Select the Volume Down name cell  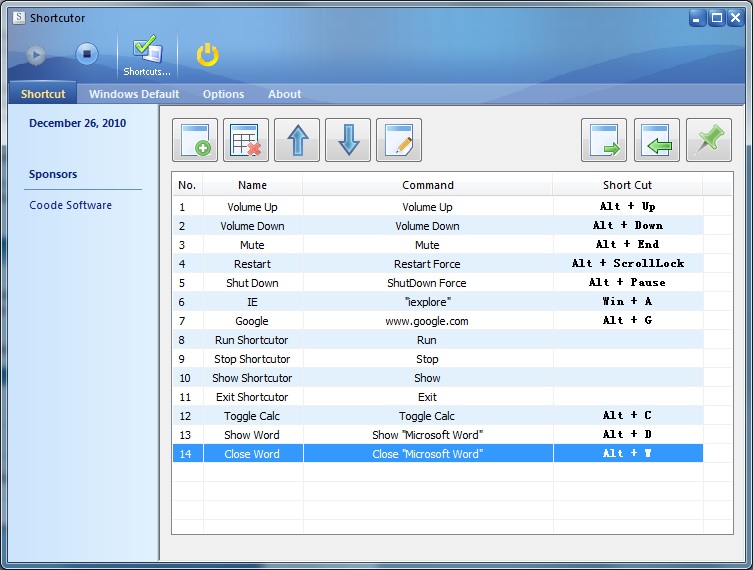[x=253, y=226]
